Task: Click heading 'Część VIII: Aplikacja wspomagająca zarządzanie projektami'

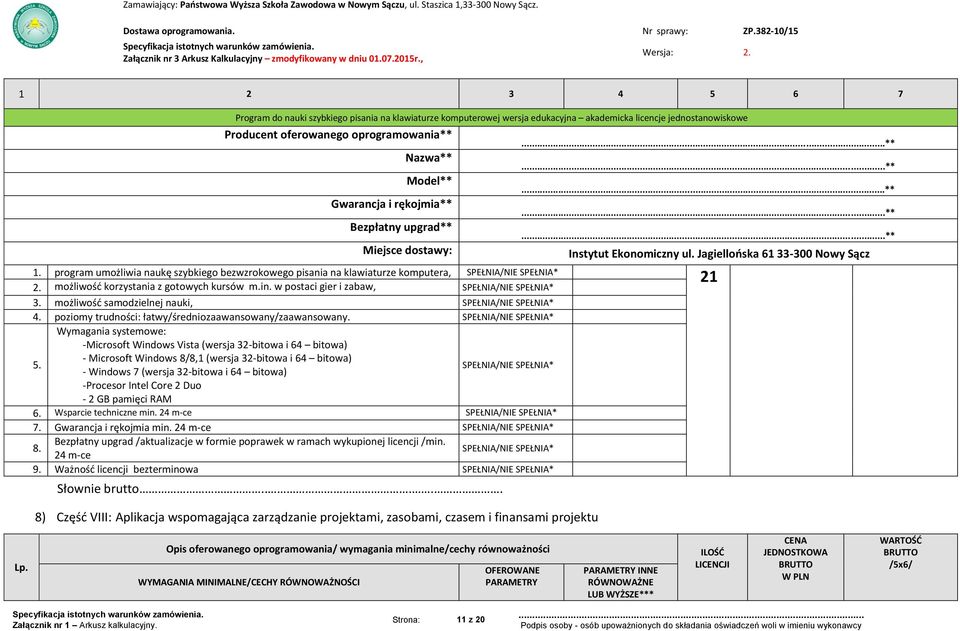Action: click(x=327, y=517)
